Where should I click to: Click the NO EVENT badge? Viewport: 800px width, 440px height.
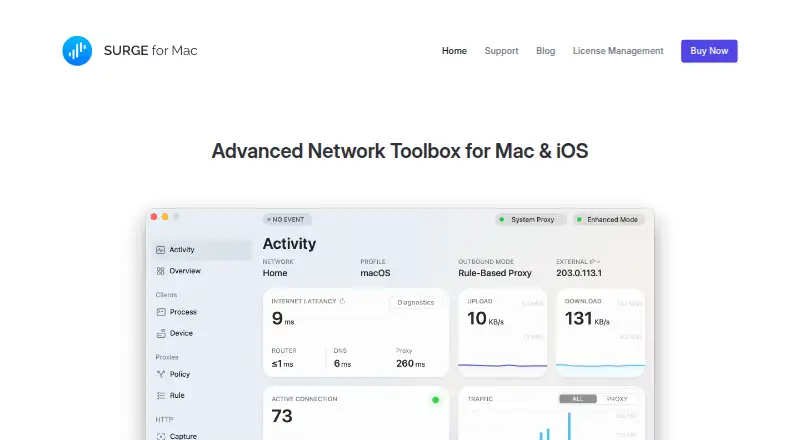287,219
